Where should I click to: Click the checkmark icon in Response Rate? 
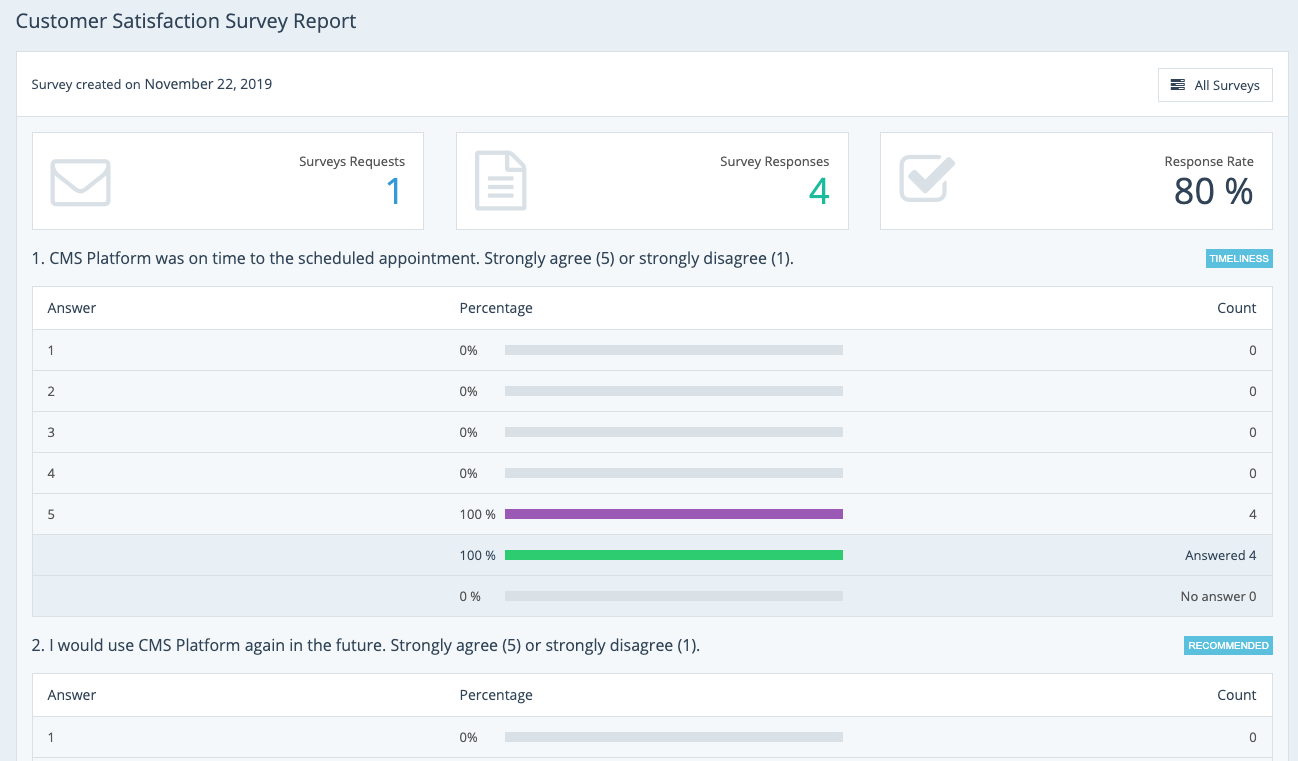click(x=927, y=179)
